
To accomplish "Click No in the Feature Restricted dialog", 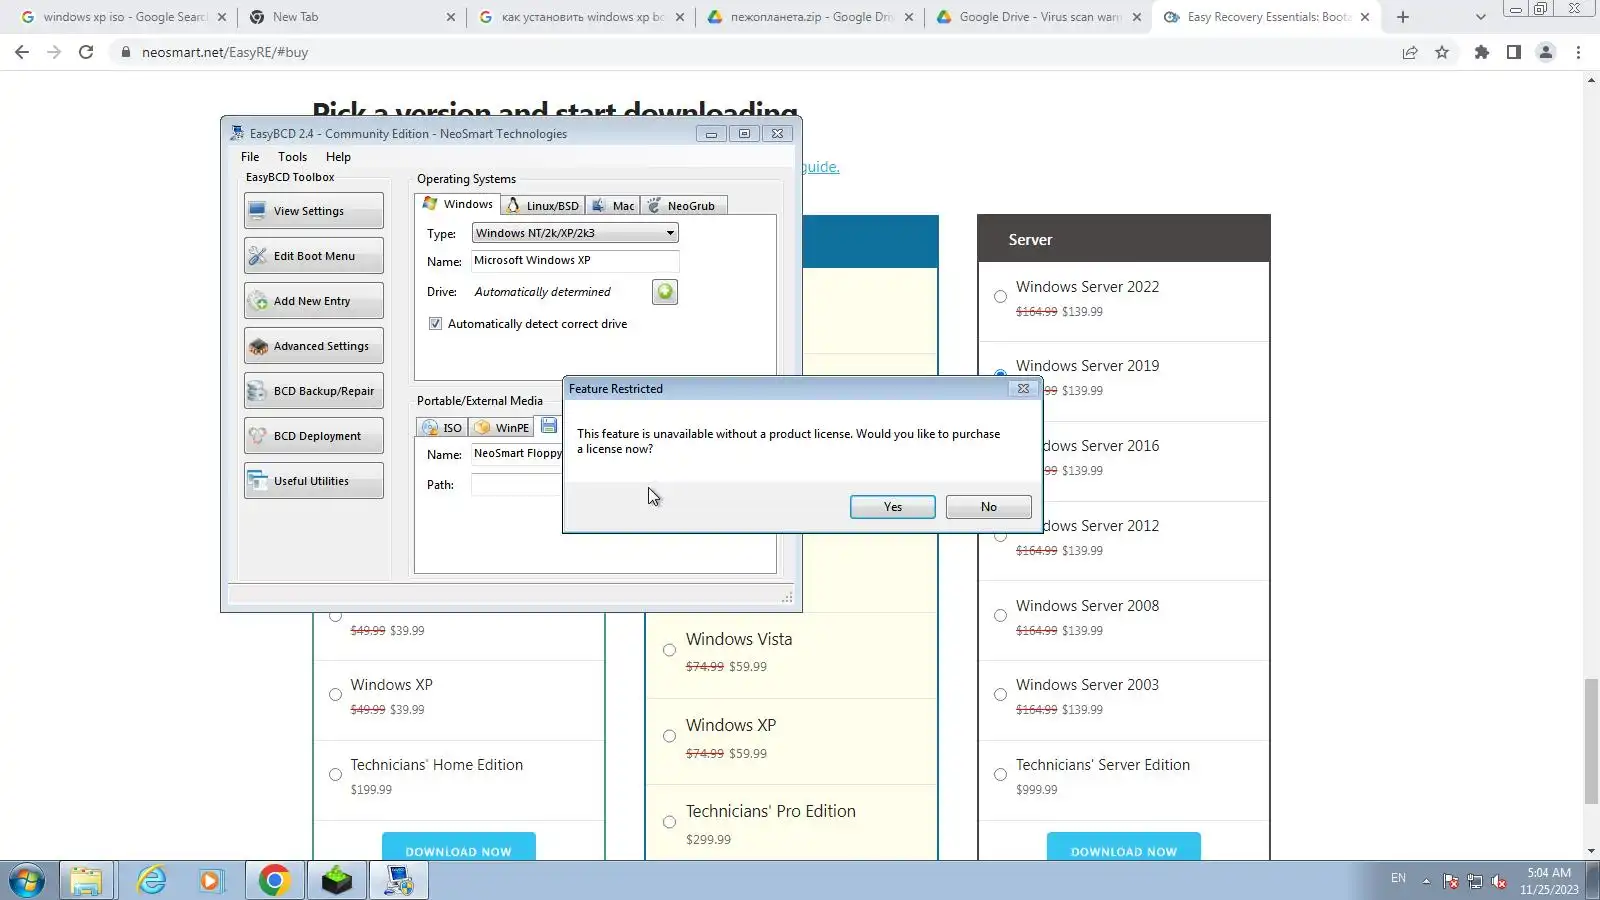I will coord(989,507).
